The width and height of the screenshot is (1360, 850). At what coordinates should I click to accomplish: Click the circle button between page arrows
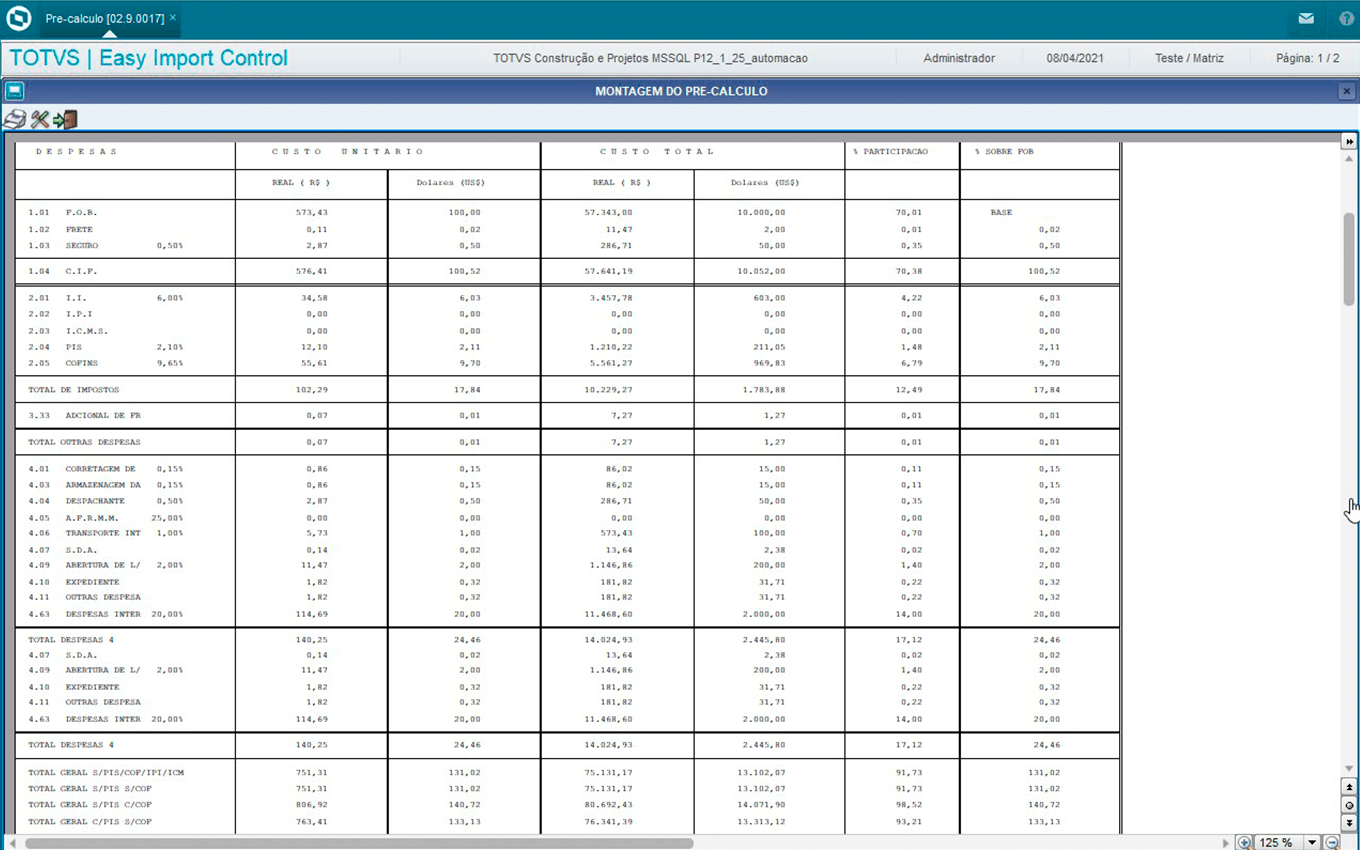(1349, 805)
